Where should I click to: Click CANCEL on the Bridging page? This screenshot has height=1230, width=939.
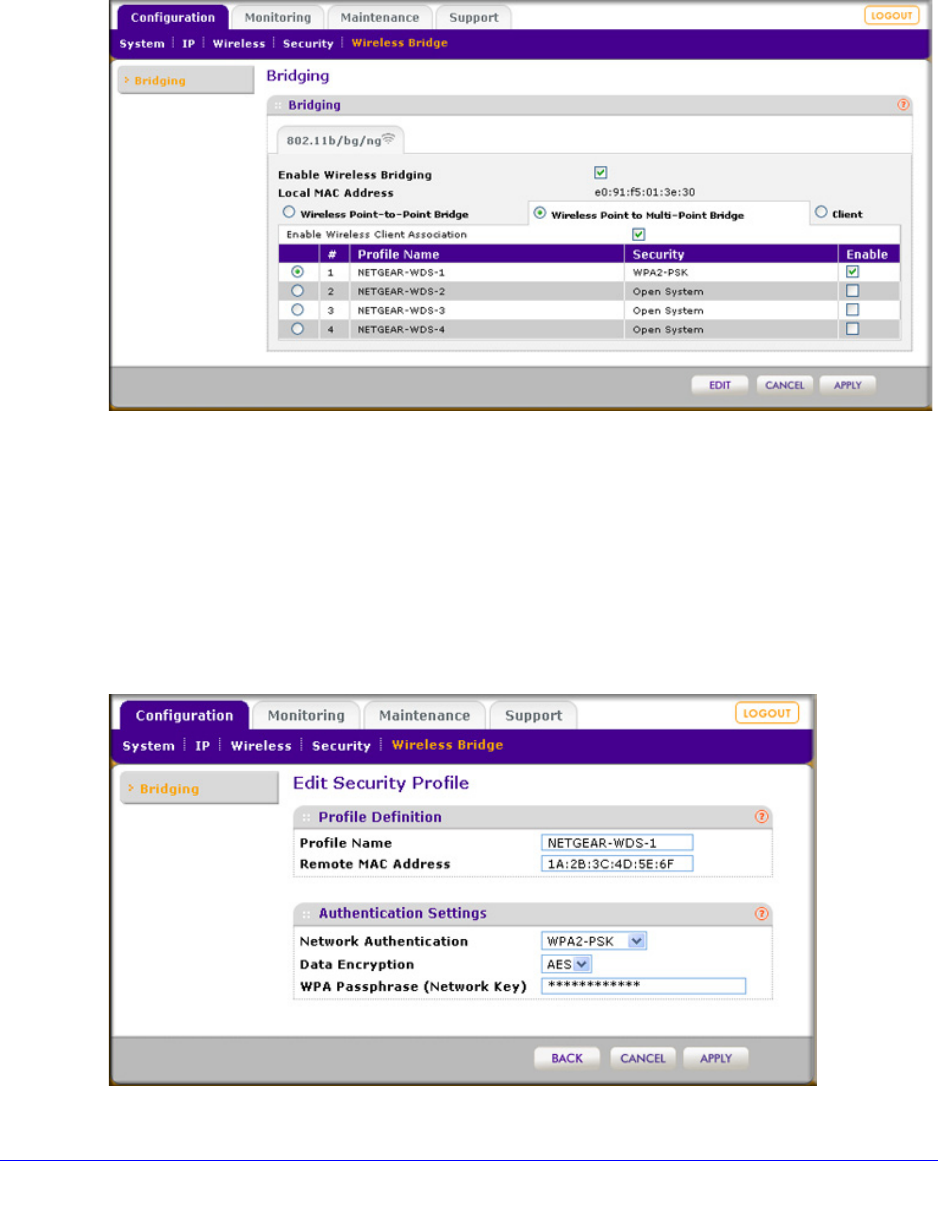point(784,385)
